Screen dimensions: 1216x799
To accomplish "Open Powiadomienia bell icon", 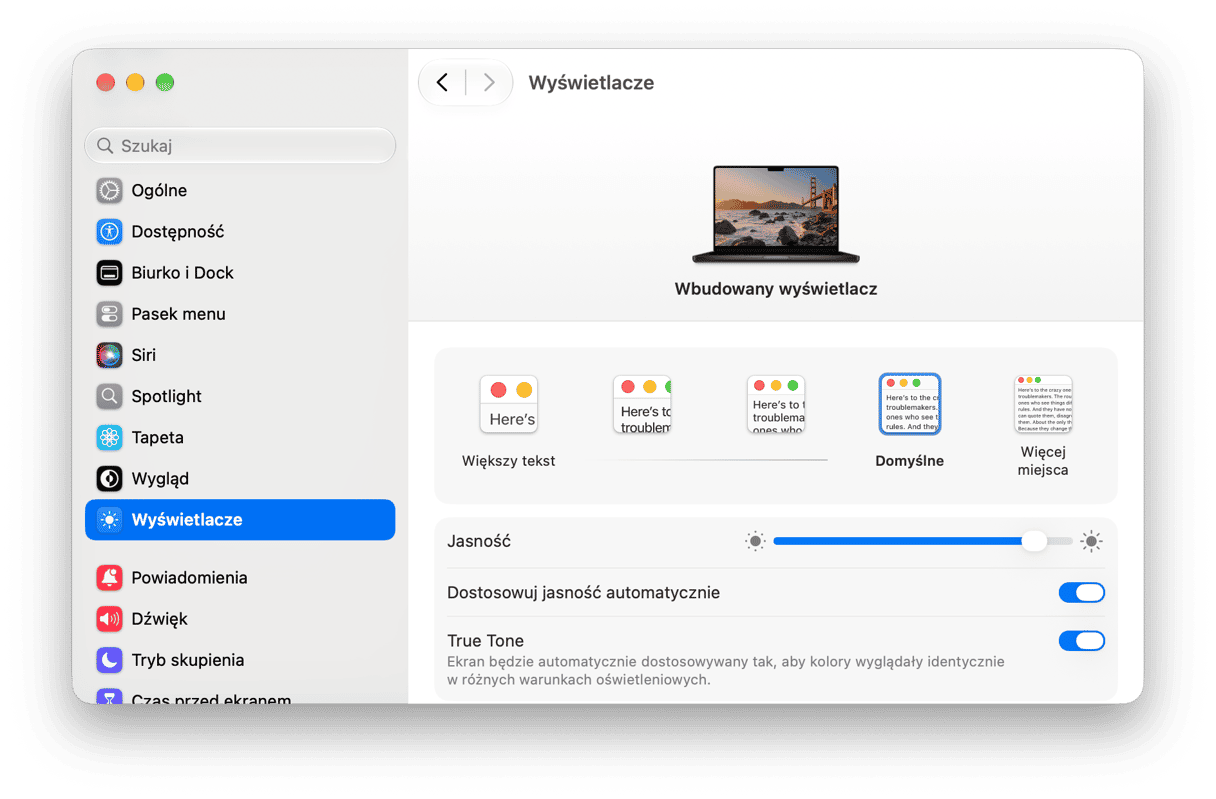I will click(x=109, y=577).
